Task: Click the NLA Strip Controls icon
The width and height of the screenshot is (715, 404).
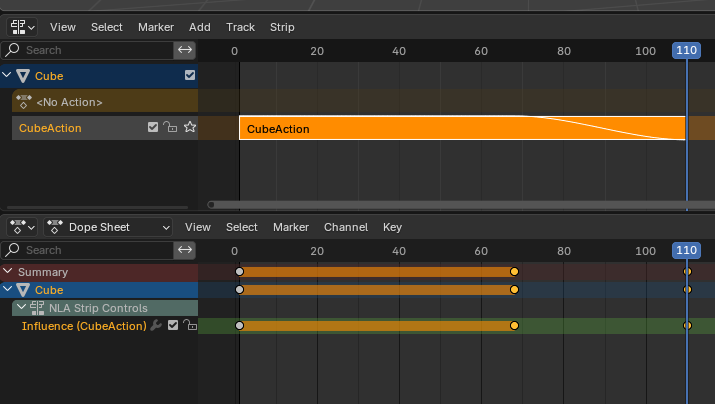Action: (37, 308)
